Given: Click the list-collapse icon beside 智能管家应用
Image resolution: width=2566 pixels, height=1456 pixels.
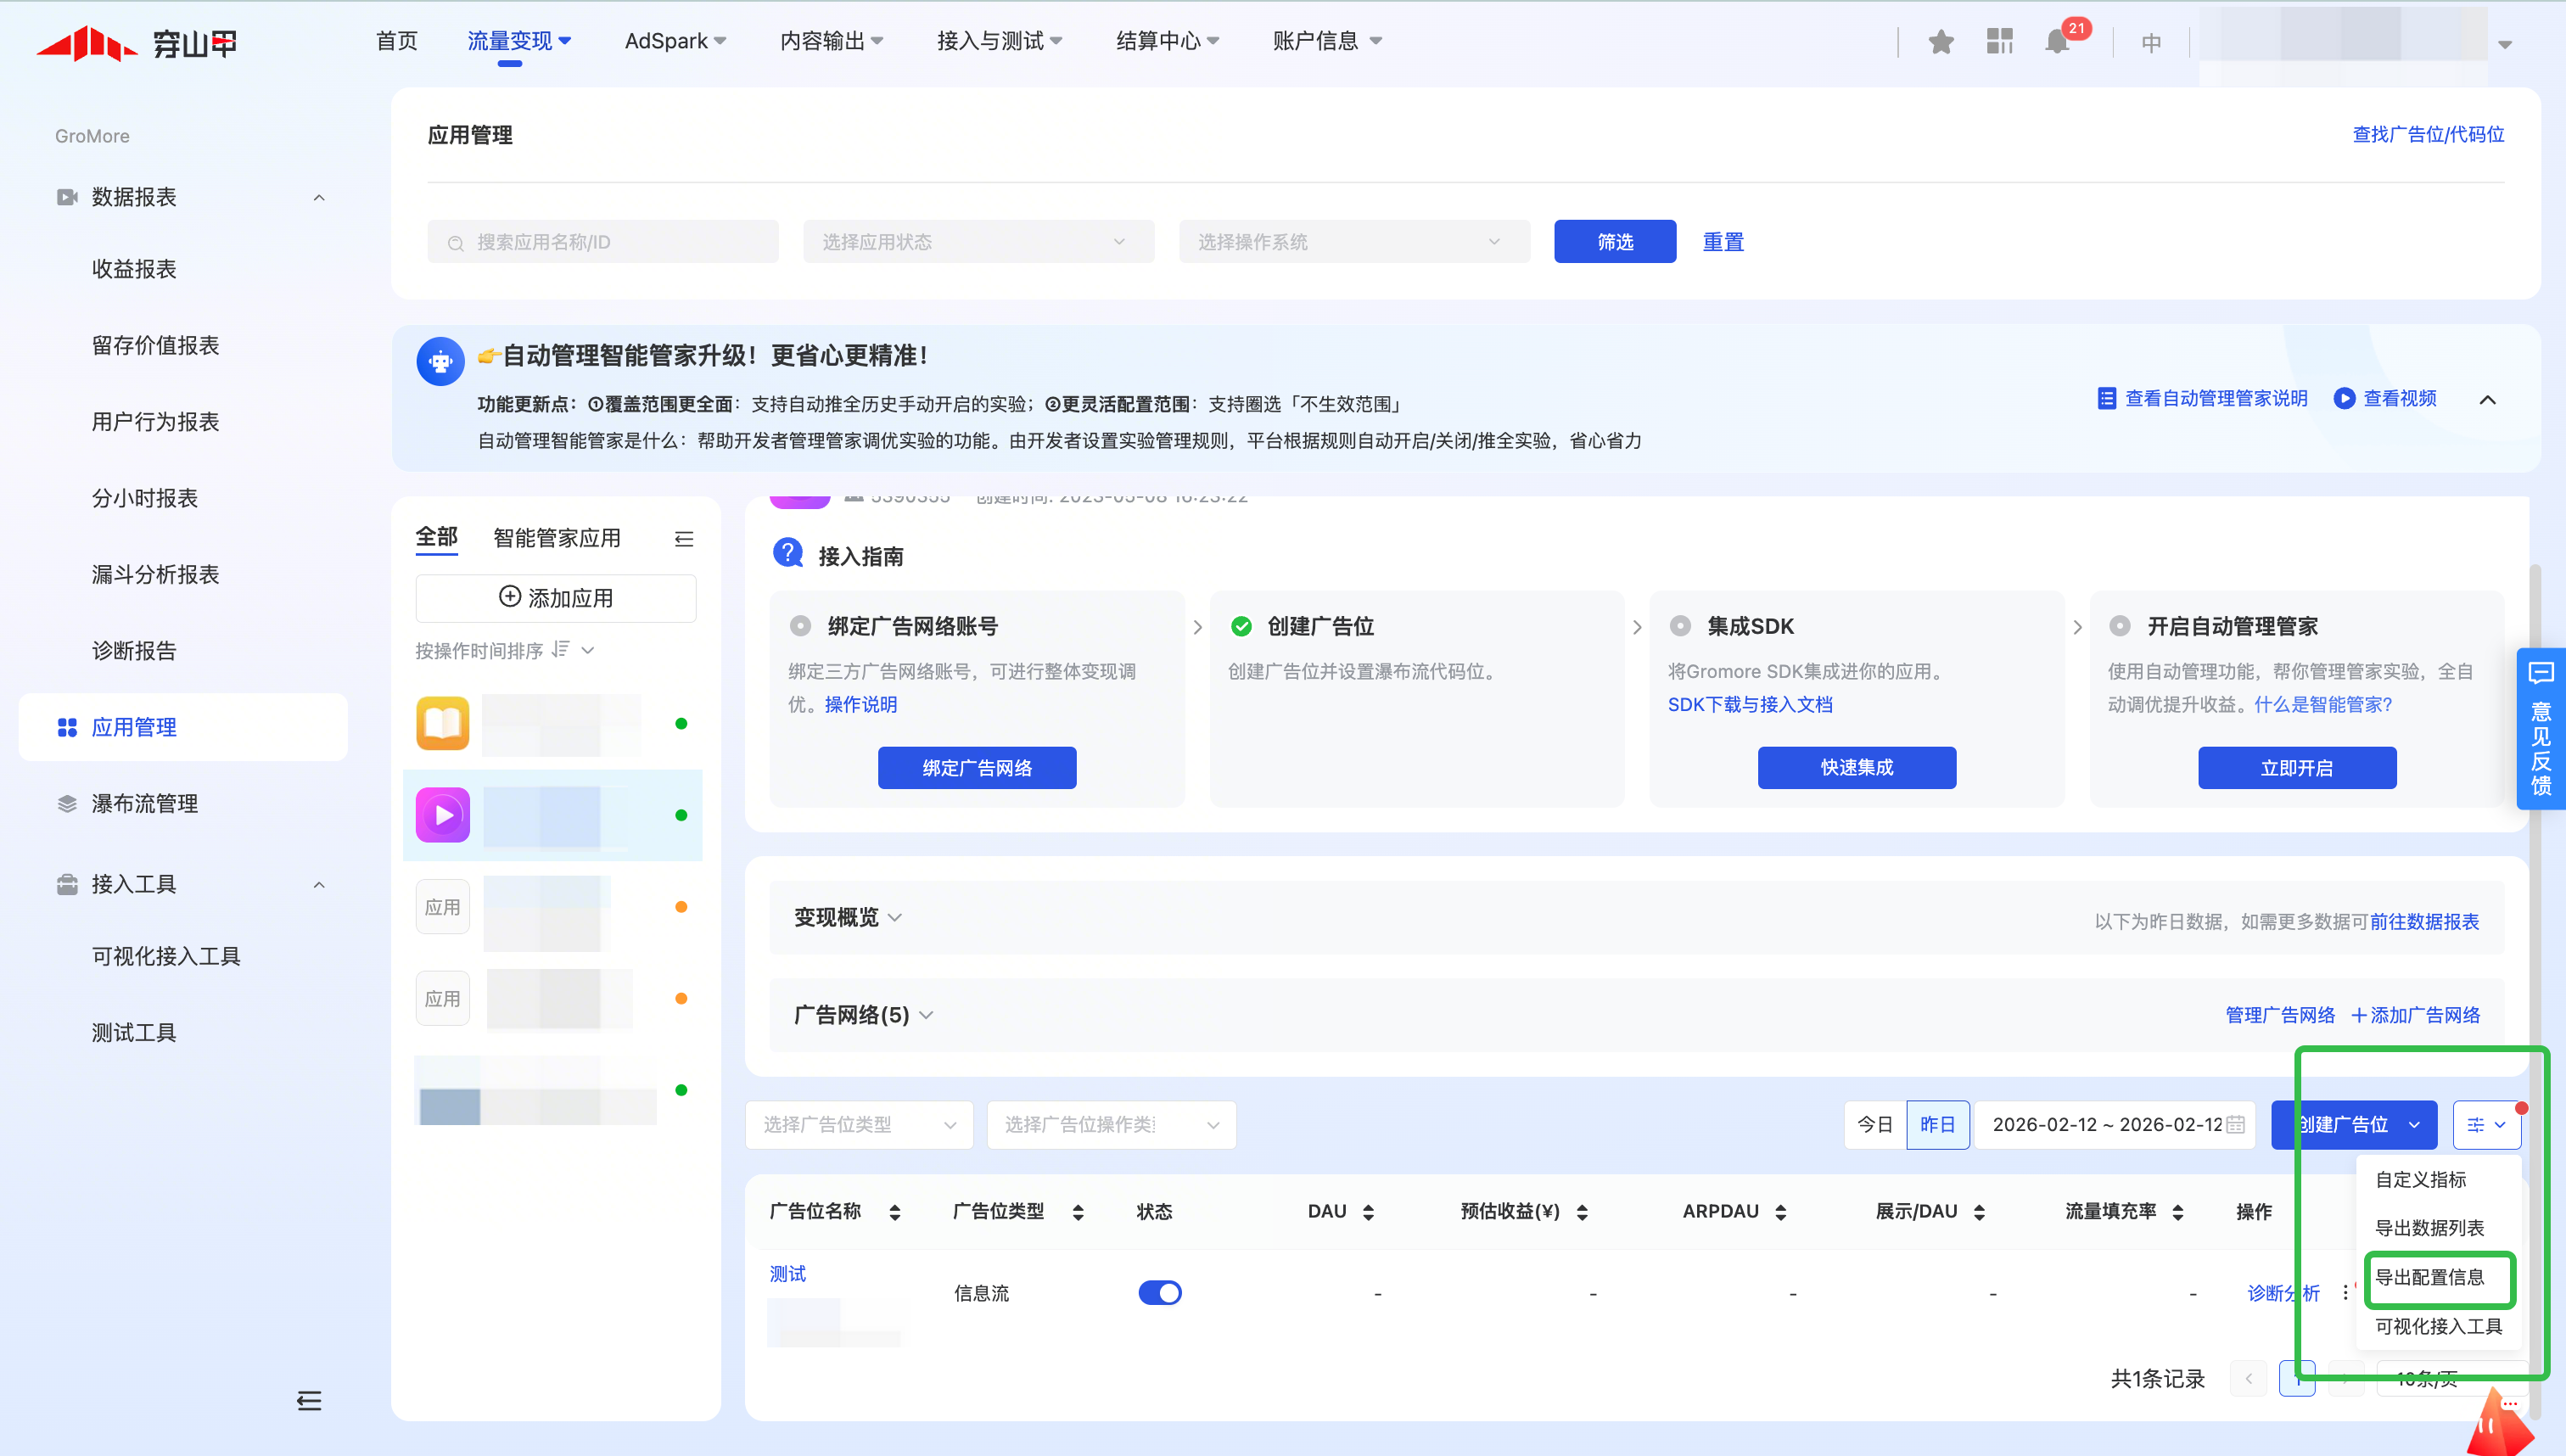Looking at the screenshot, I should [684, 539].
